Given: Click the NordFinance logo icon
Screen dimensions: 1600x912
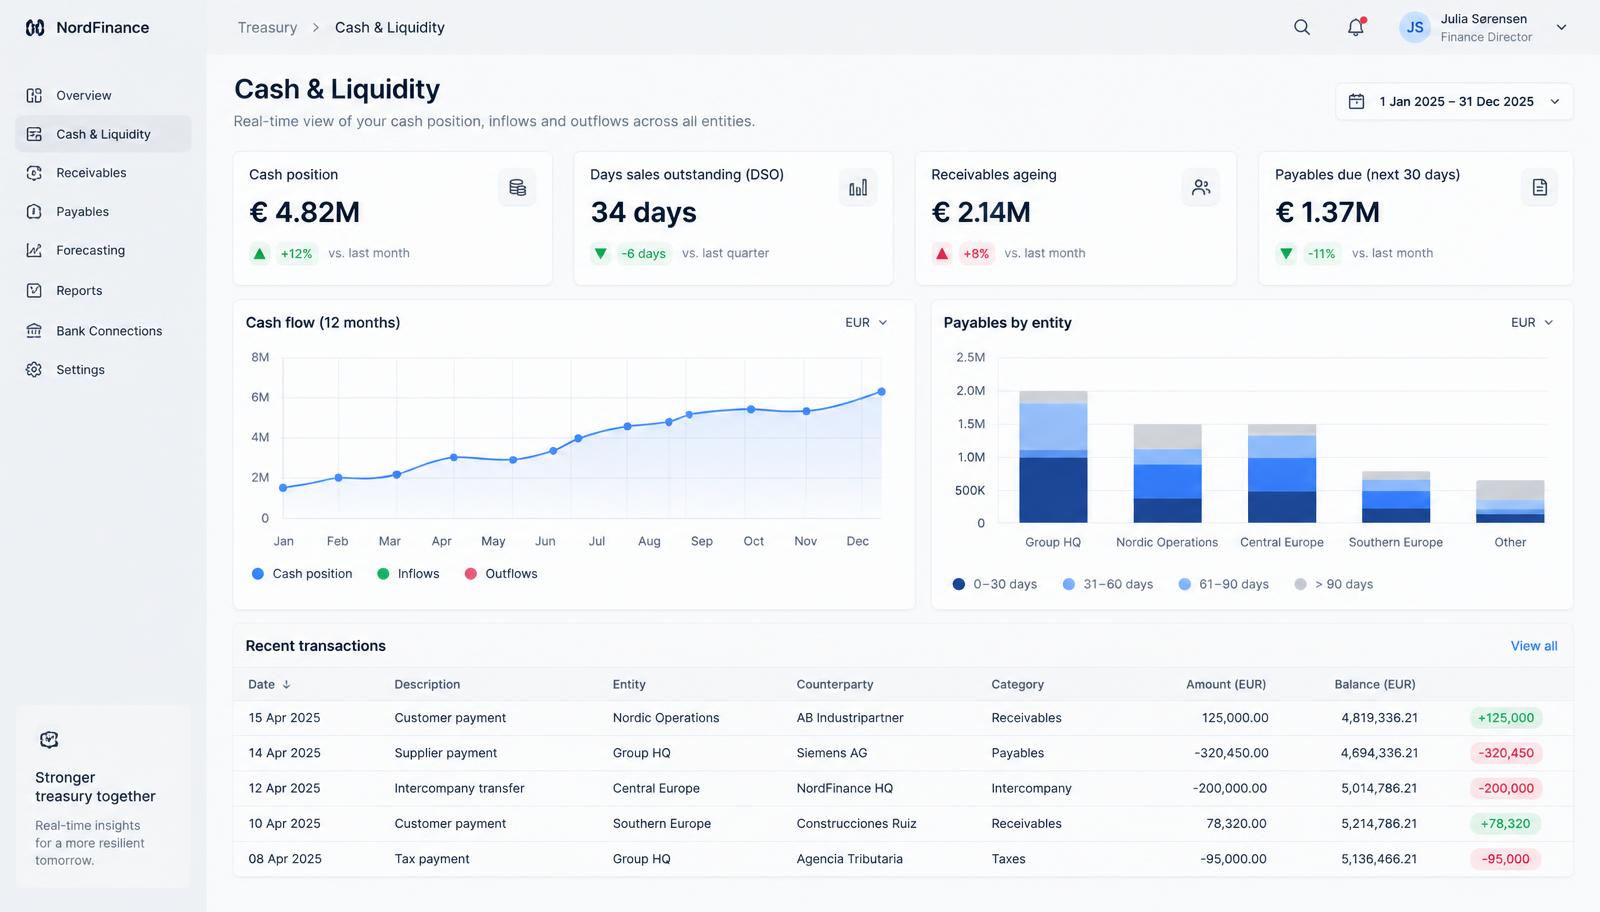Looking at the screenshot, I should 35,28.
